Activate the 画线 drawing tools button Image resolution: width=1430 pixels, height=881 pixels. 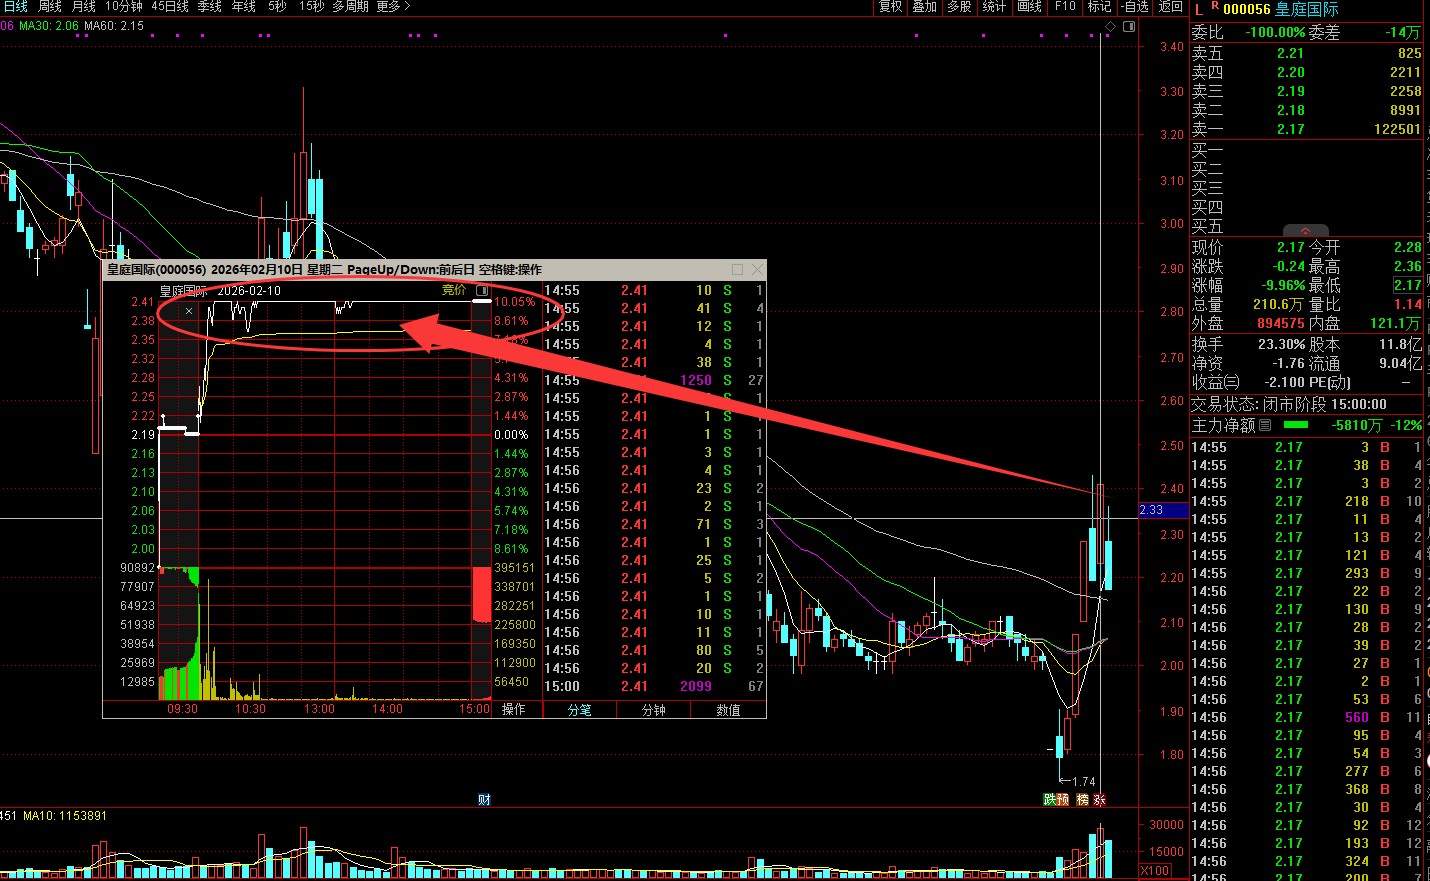[x=1029, y=6]
